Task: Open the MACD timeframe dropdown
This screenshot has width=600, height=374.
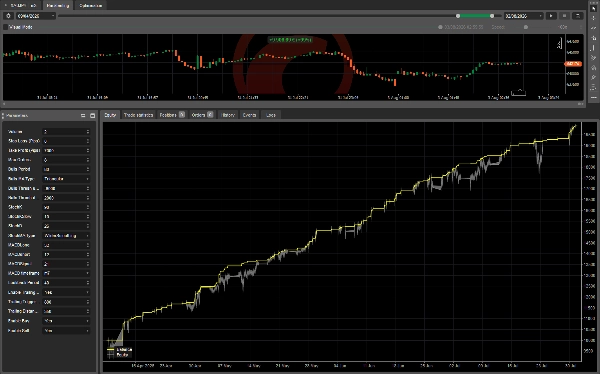Action: point(66,273)
